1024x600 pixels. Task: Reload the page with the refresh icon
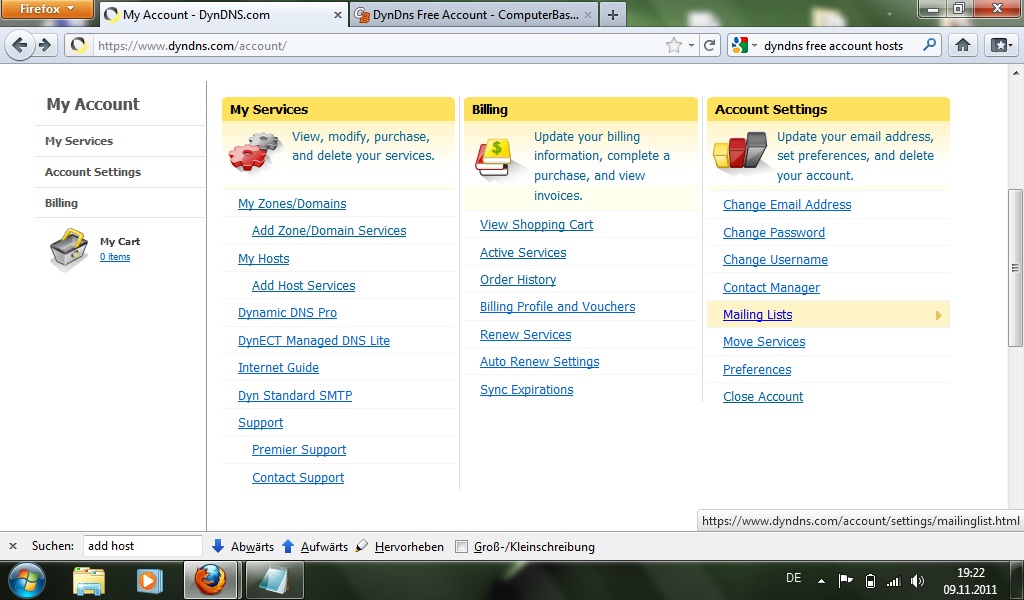point(709,45)
